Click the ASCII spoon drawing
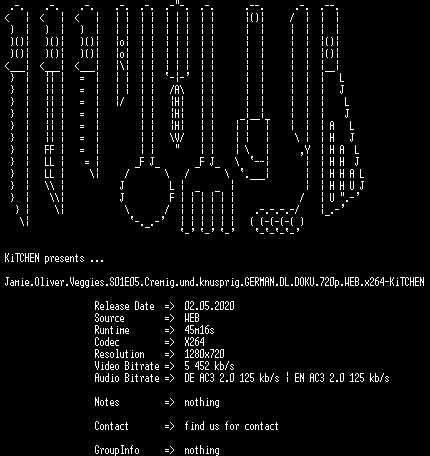Image resolution: width=430 pixels, height=456 pixels. (x=147, y=117)
